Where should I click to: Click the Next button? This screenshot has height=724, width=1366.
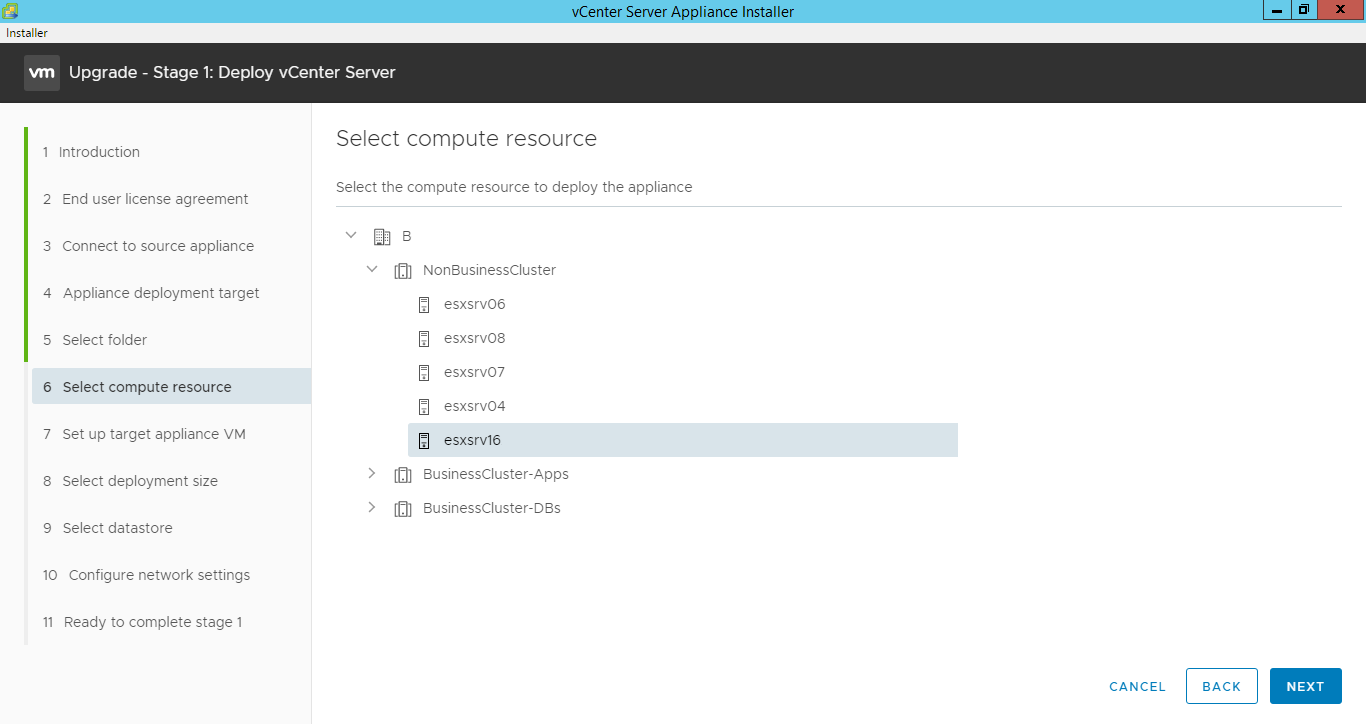click(1305, 686)
